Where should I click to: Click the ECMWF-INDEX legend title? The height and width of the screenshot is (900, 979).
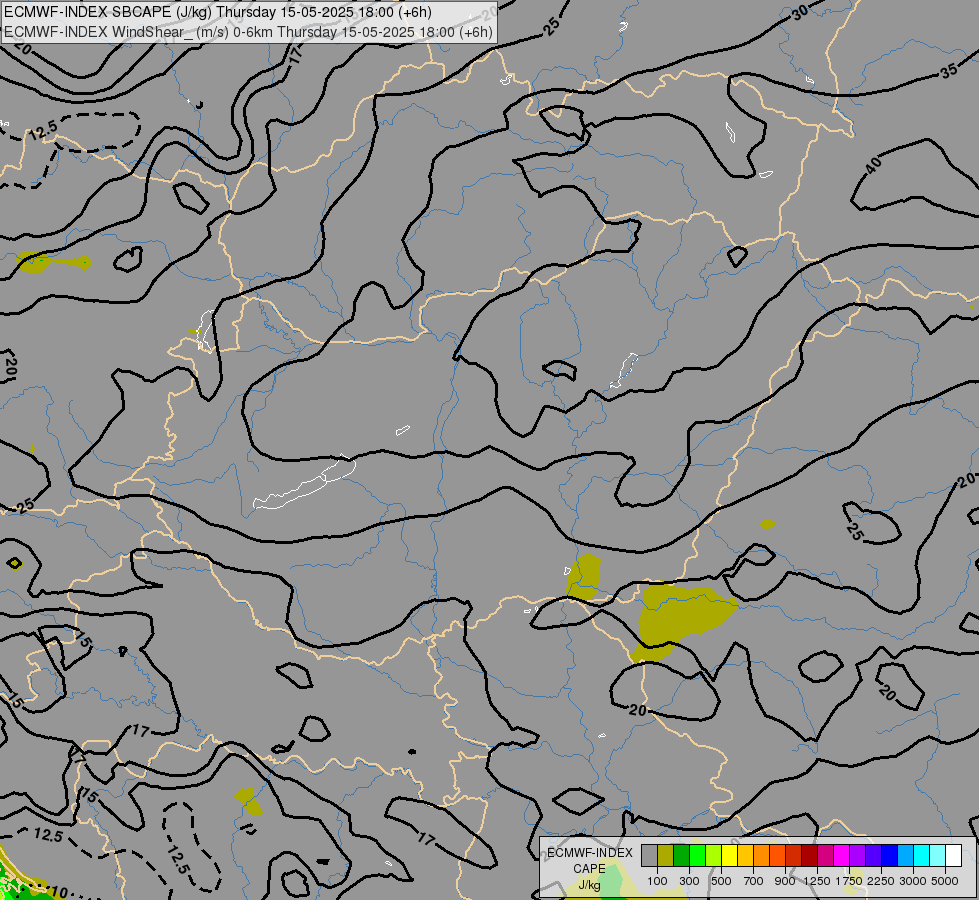(590, 853)
